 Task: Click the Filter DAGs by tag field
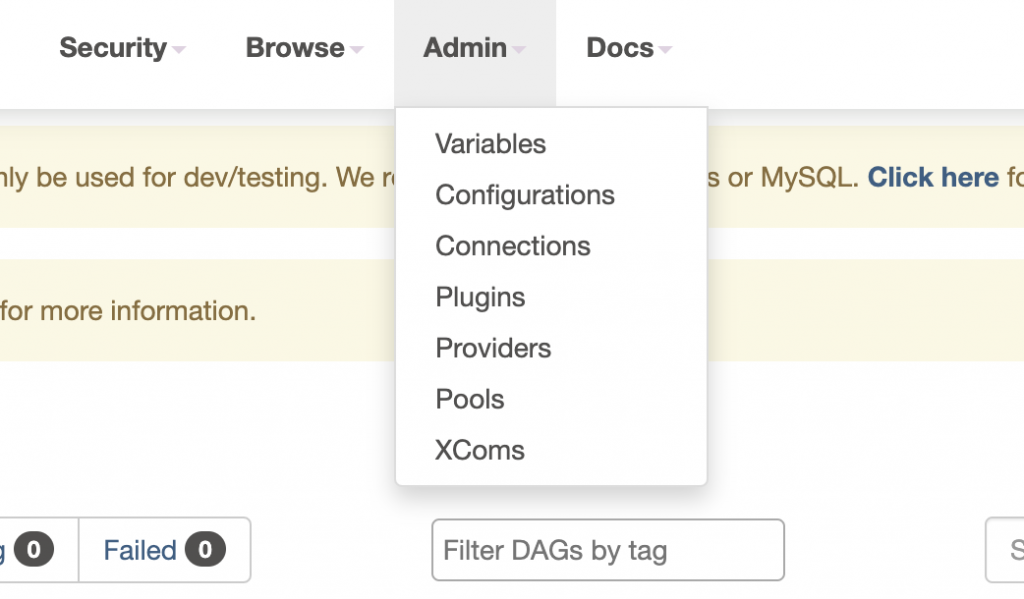(607, 550)
